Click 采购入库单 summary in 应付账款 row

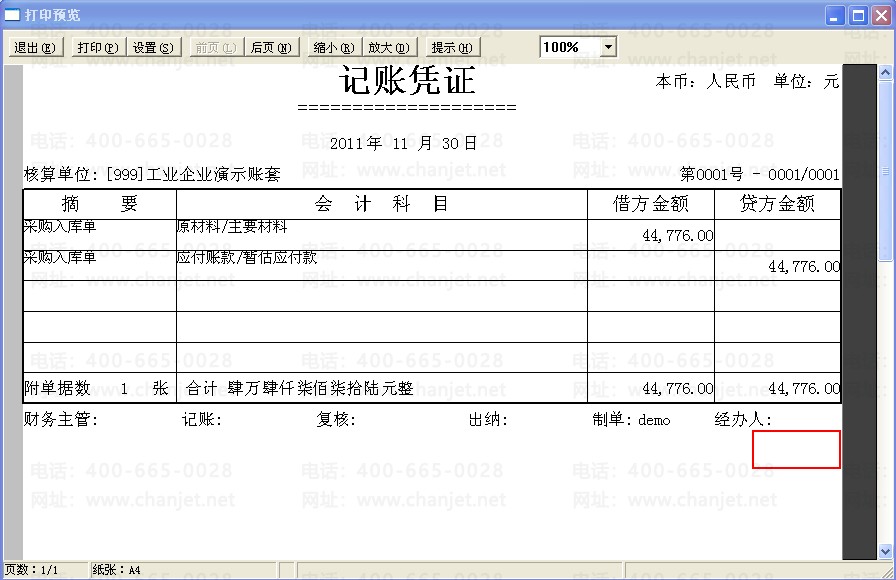[60, 258]
